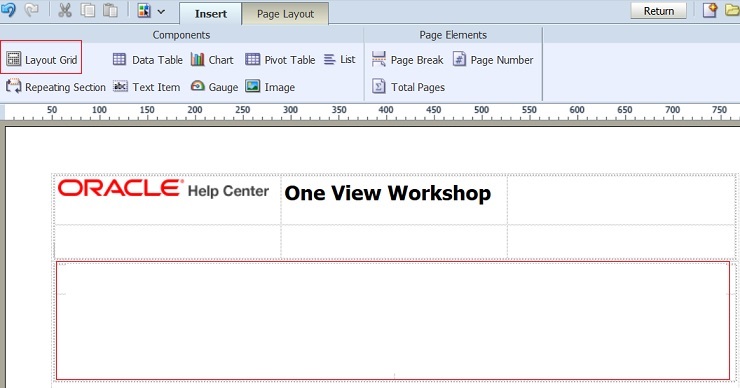
Task: Switch to the Page Layout tab
Action: click(285, 14)
